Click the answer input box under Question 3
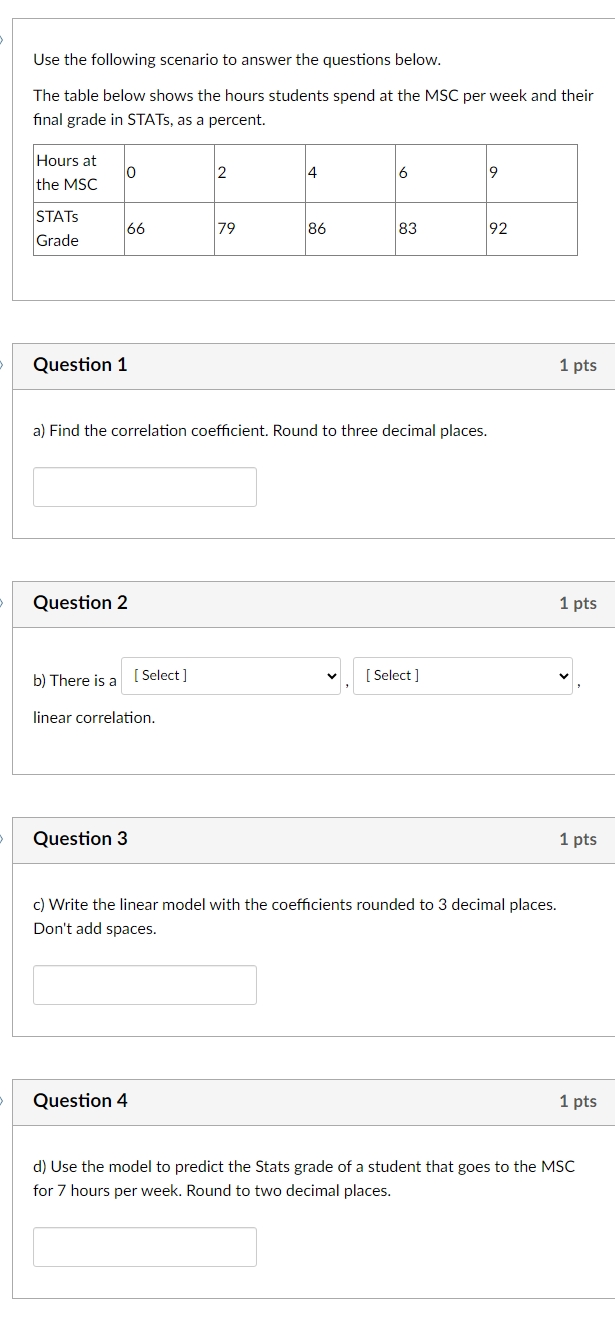This screenshot has width=615, height=1328. click(x=145, y=985)
